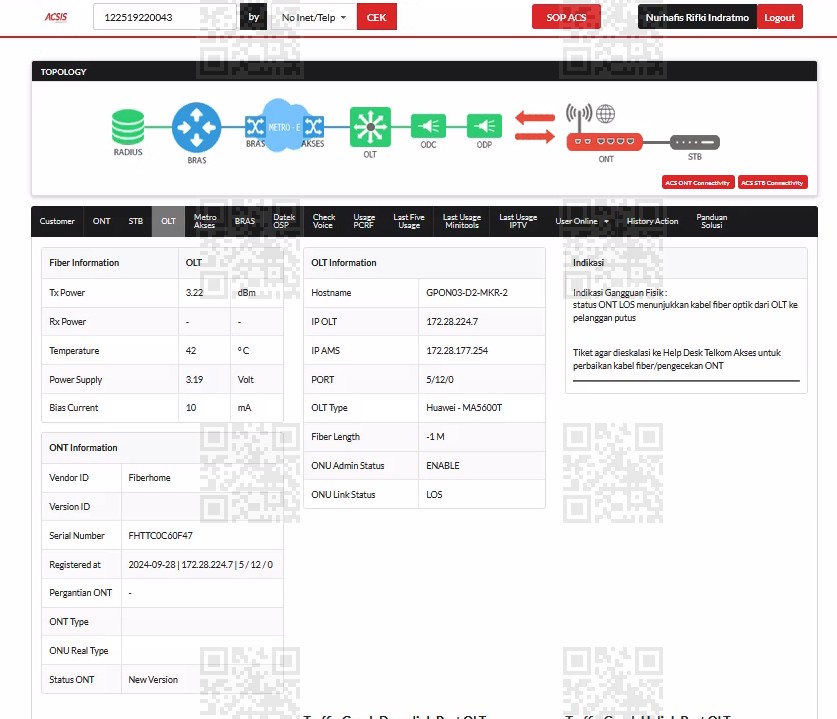Expand the User Online dropdown menu
Image resolution: width=837 pixels, height=719 pixels.
(582, 221)
